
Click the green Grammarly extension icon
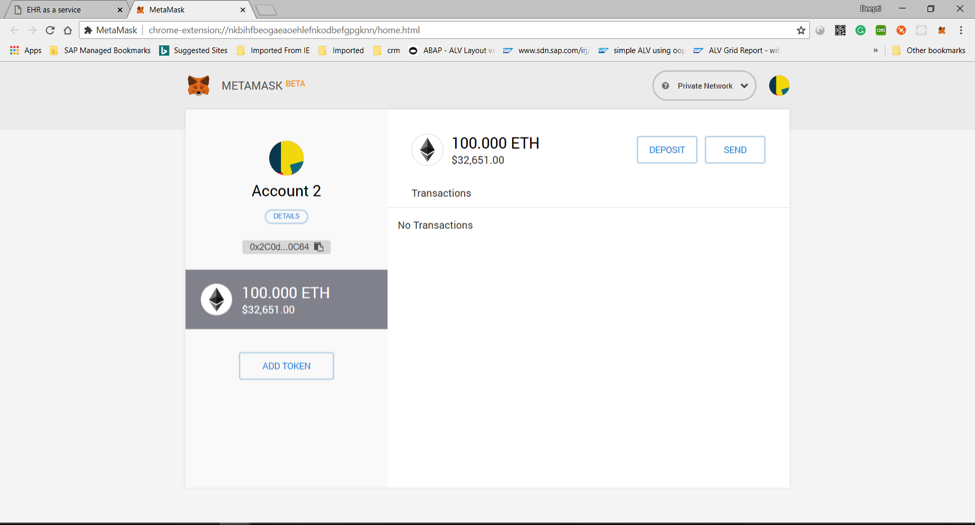pos(861,30)
